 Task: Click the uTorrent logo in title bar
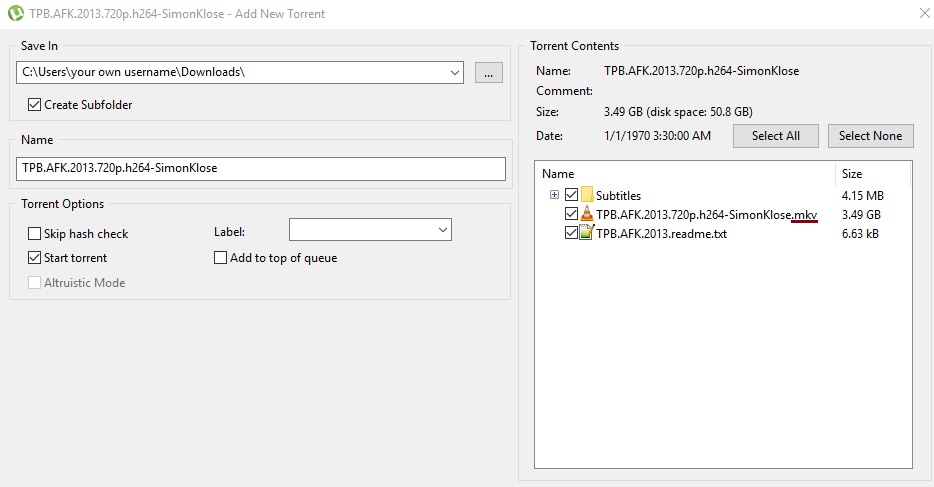[15, 13]
